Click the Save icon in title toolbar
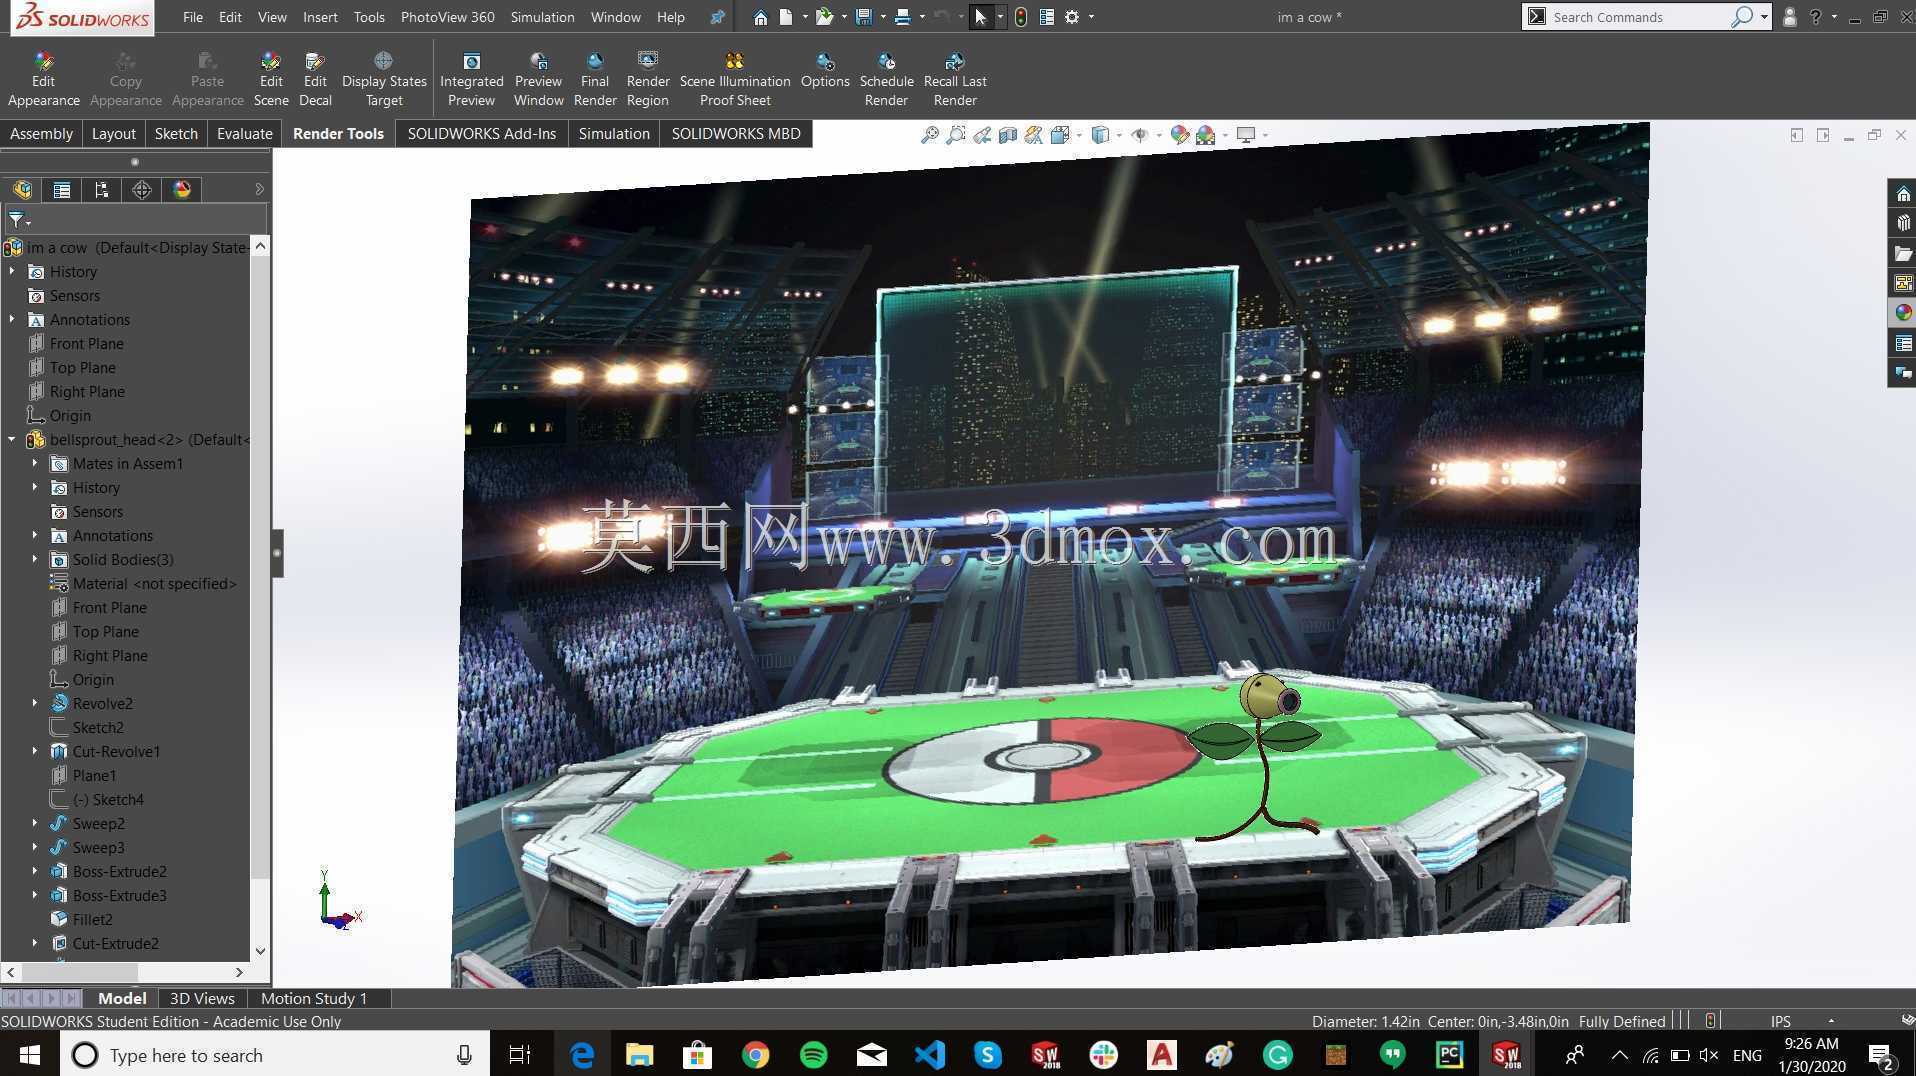 [x=864, y=17]
